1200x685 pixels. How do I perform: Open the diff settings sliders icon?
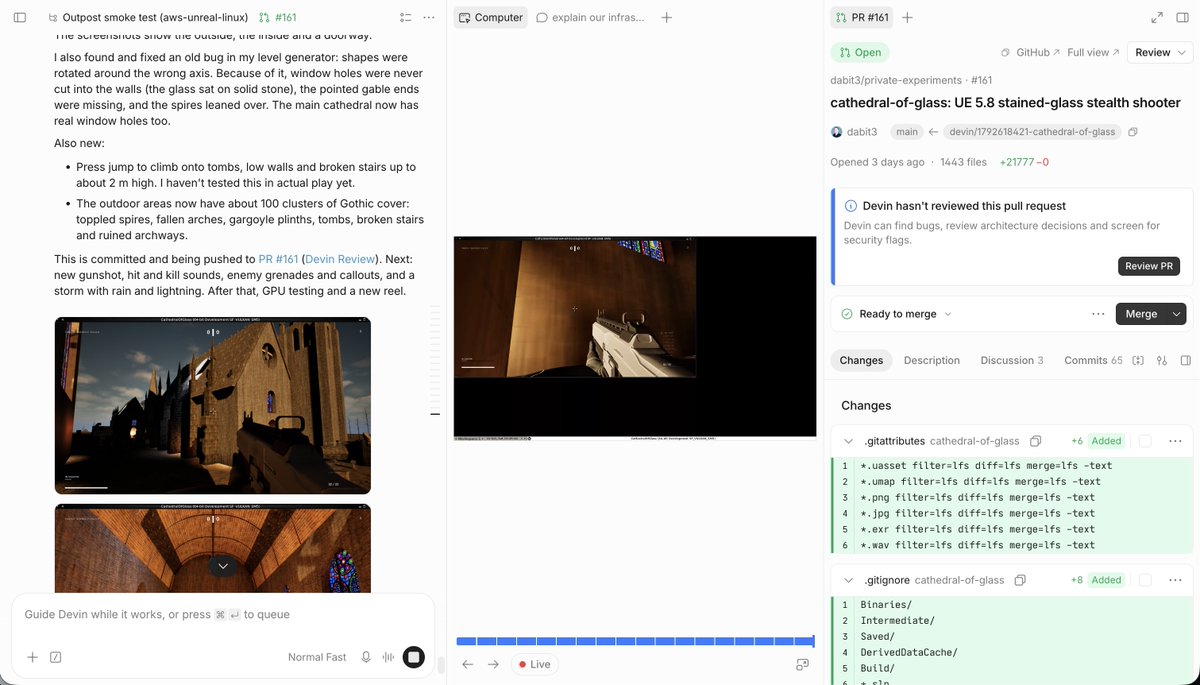(x=1162, y=360)
